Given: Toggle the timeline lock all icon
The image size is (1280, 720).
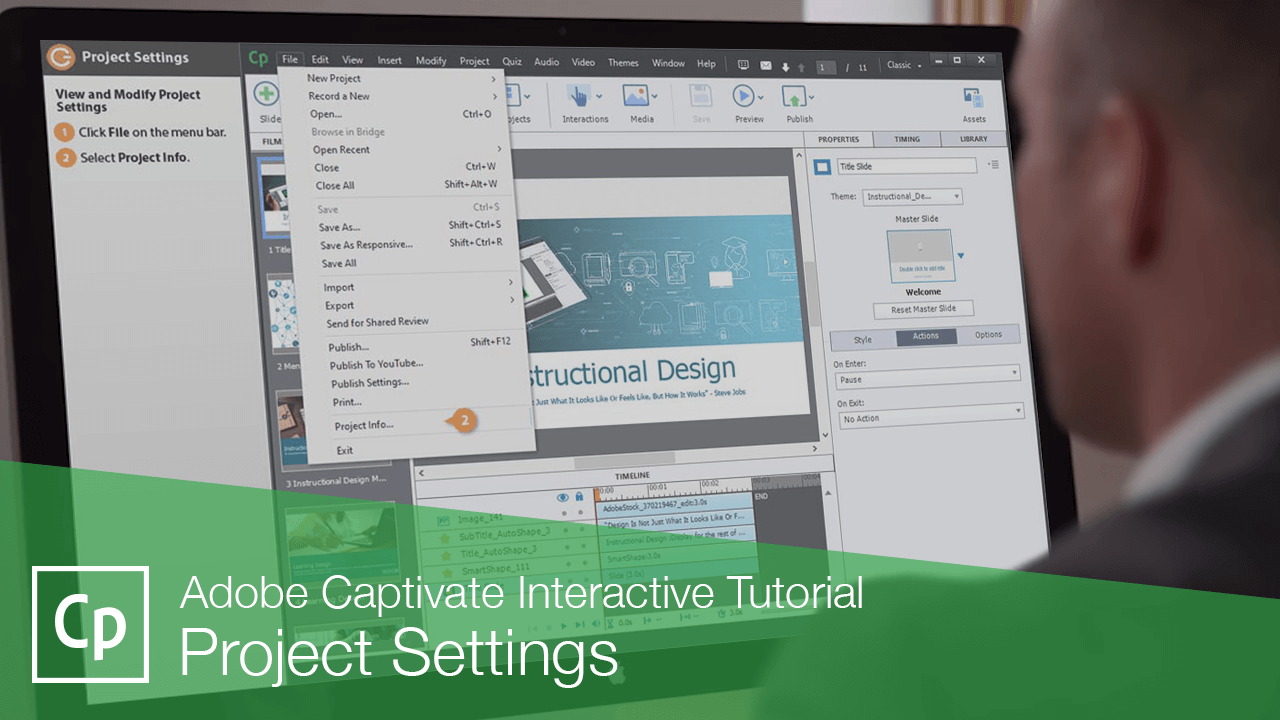Looking at the screenshot, I should [x=579, y=497].
